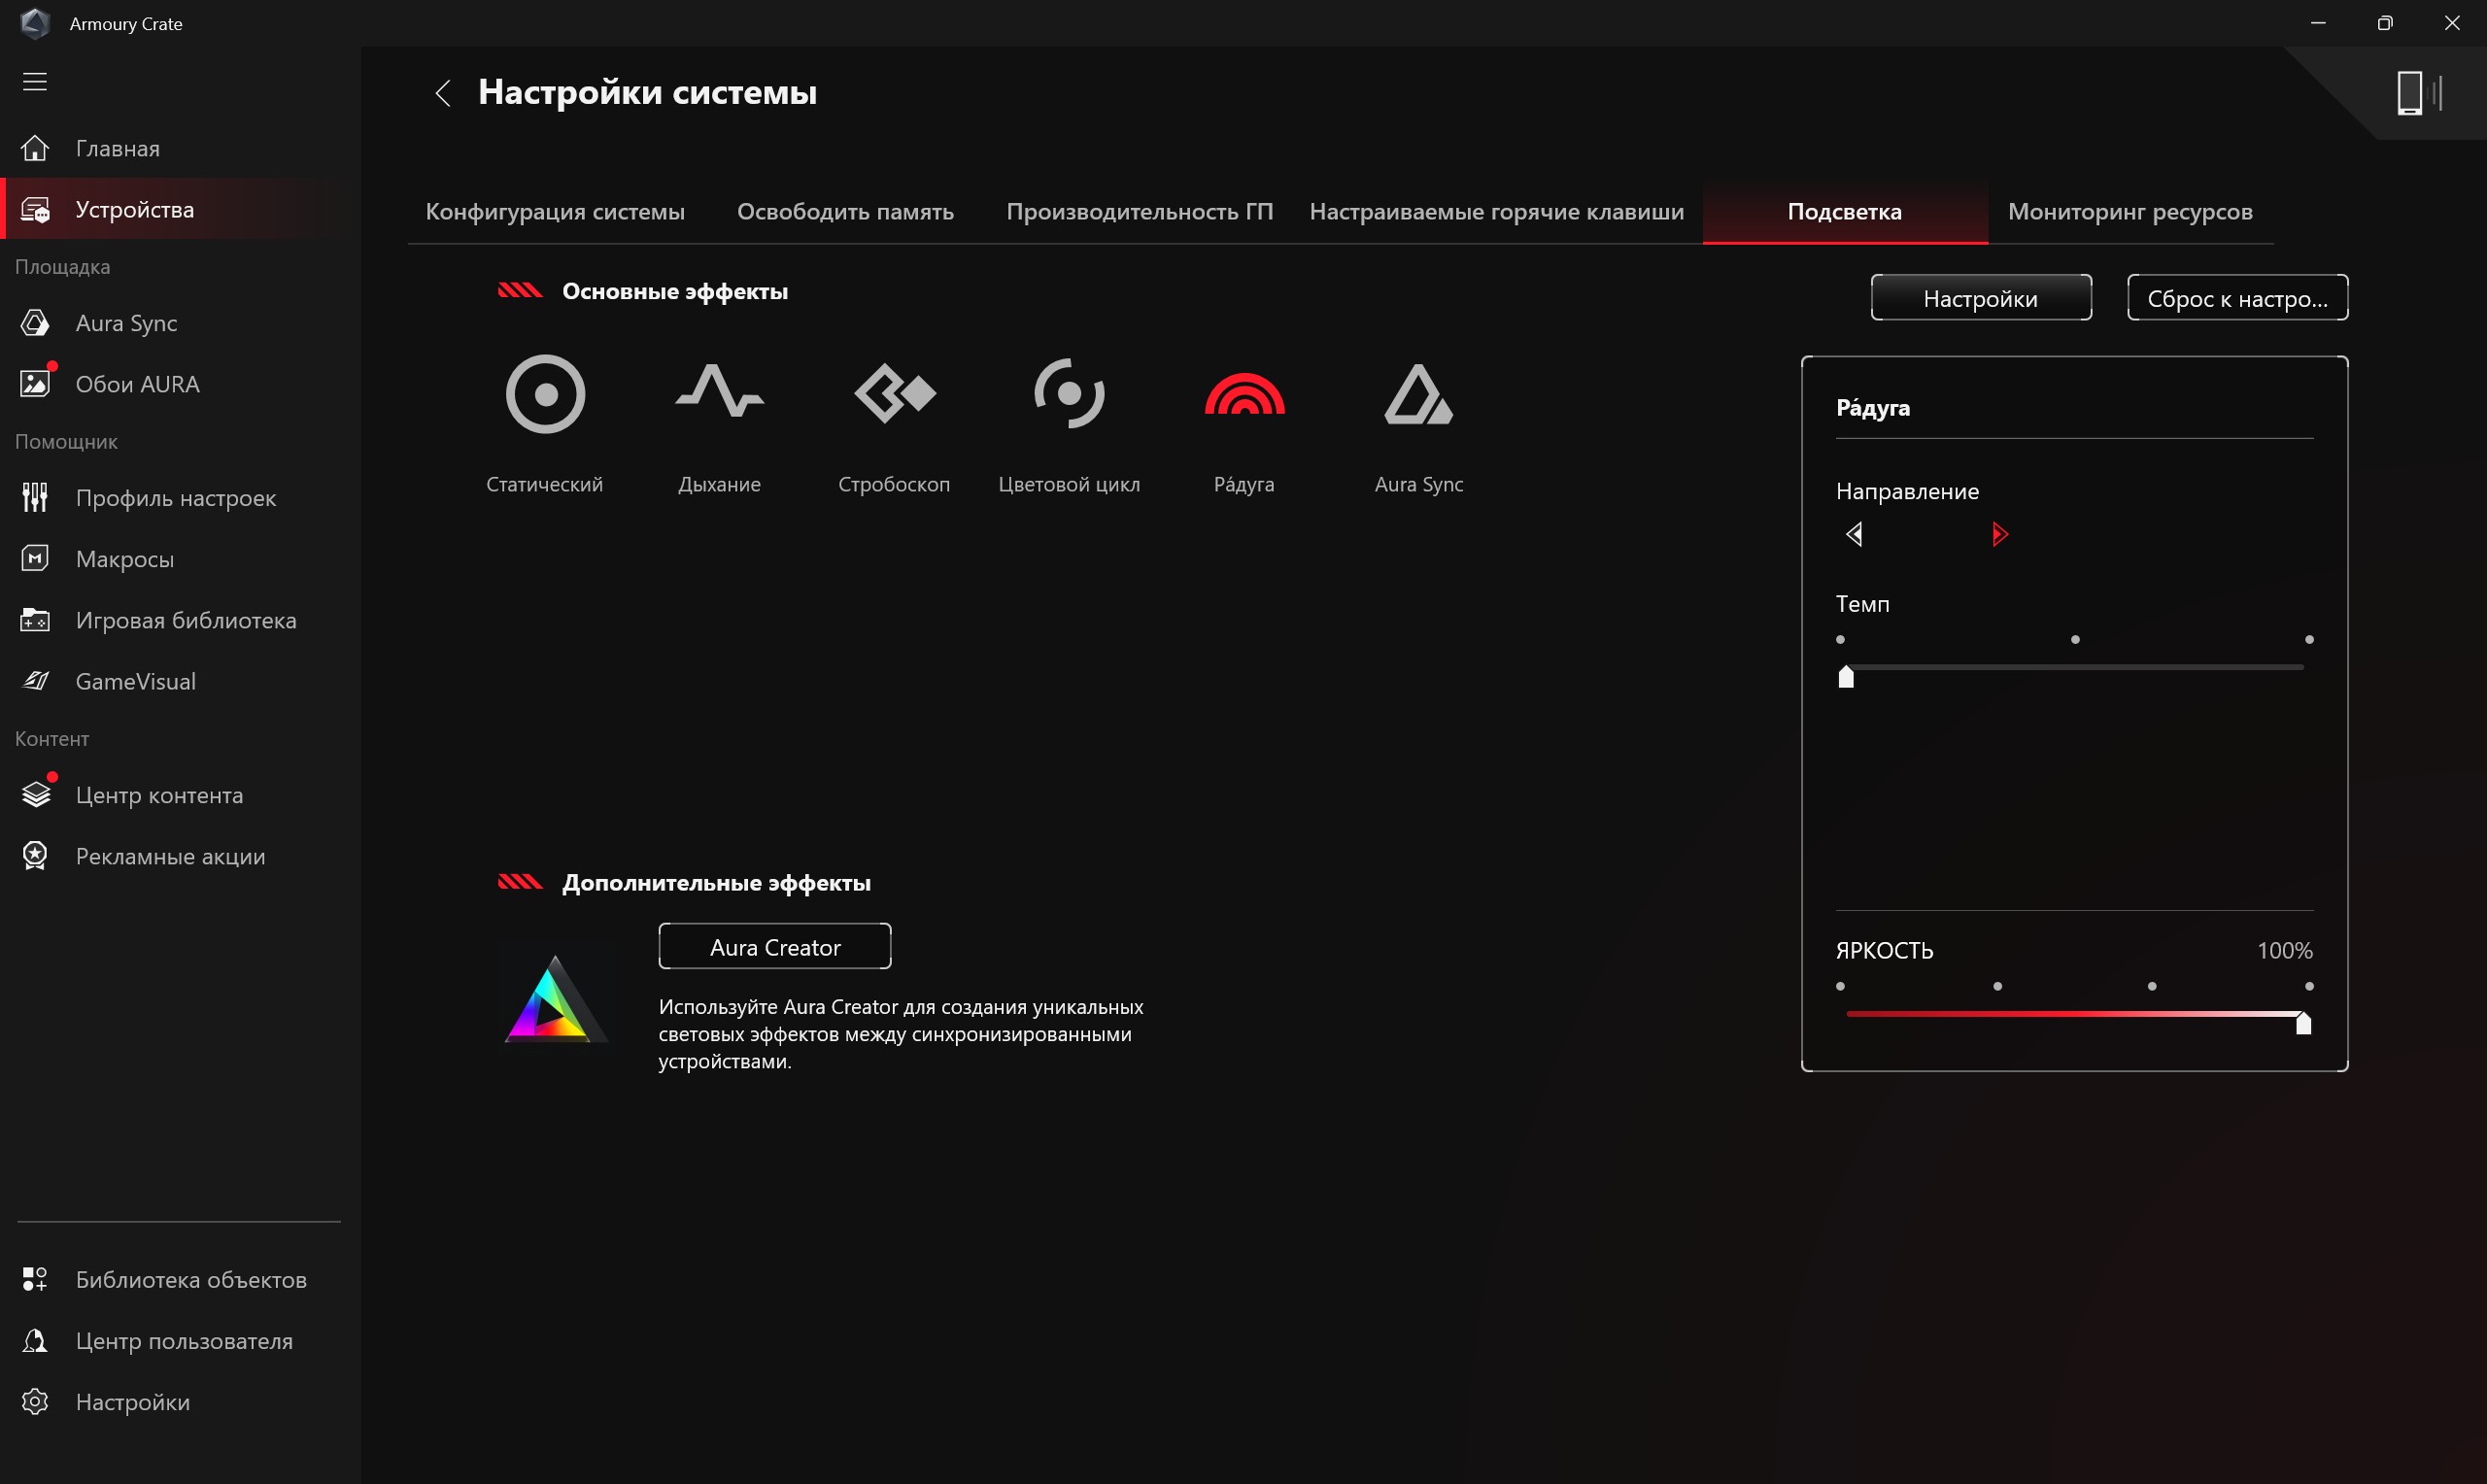Screen dimensions: 2487x1484
Task: Click the 100% brightness value
Action: [x=2284, y=951]
